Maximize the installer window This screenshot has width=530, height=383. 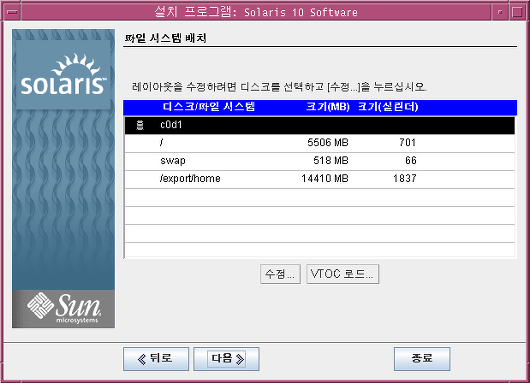[517, 12]
